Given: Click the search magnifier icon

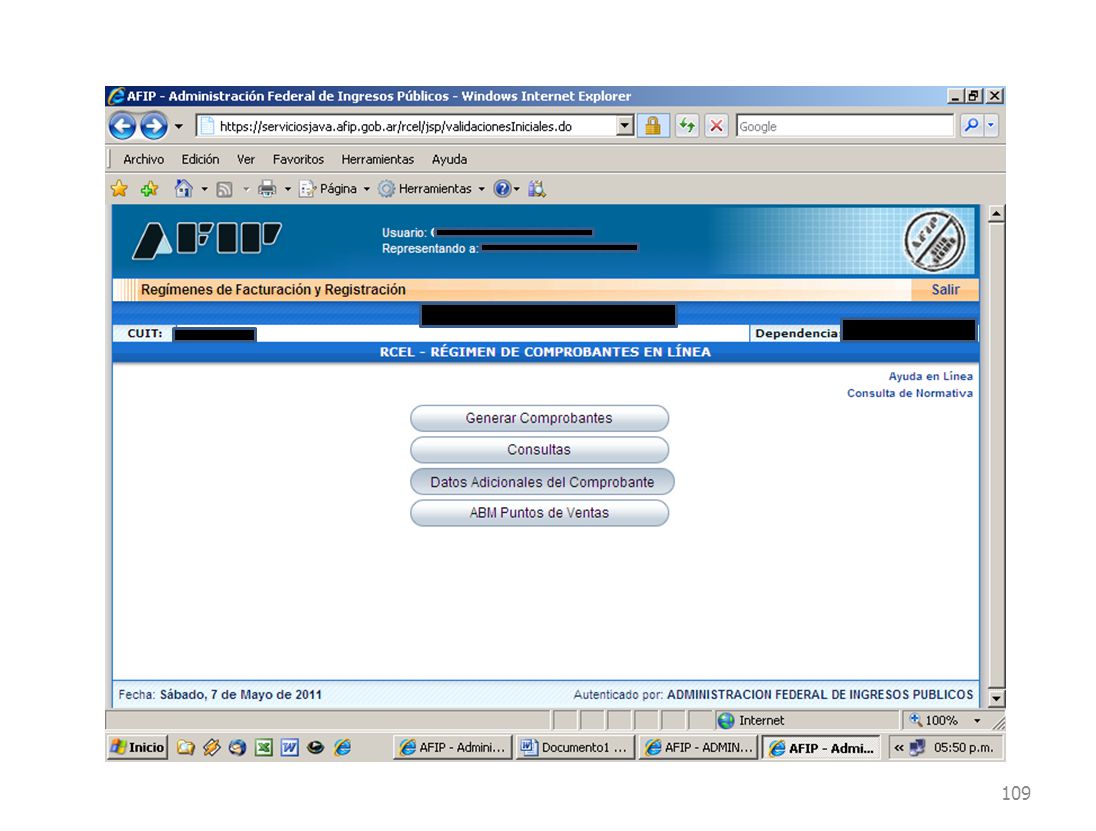Looking at the screenshot, I should pyautogui.click(x=971, y=126).
